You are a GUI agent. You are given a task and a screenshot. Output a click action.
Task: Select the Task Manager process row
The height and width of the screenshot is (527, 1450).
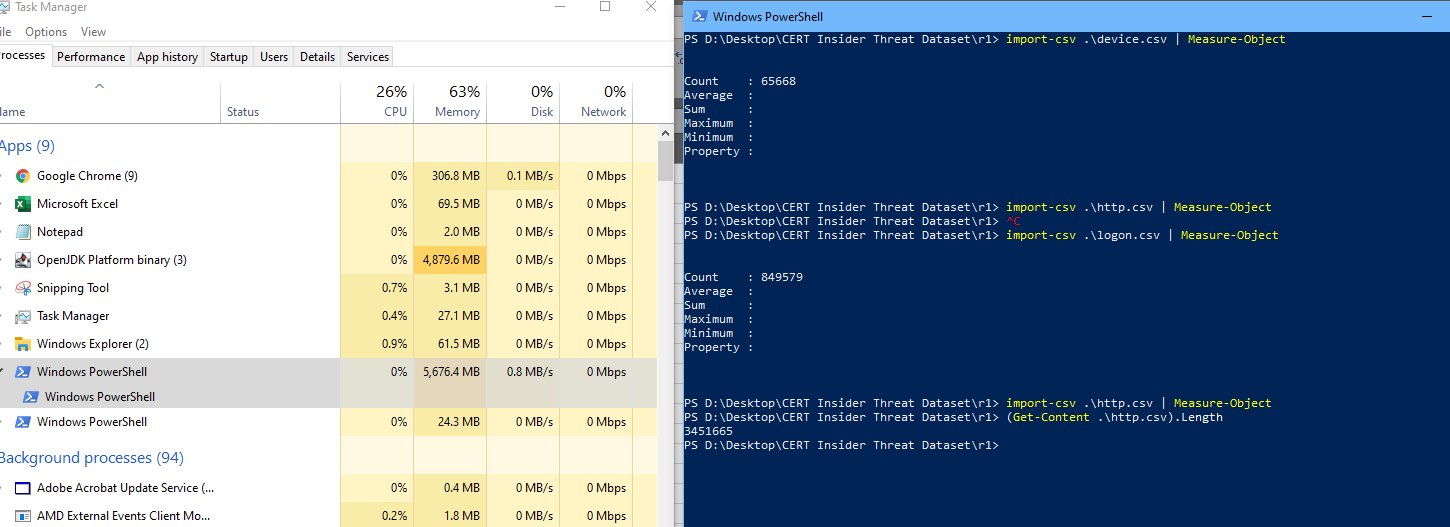pyautogui.click(x=329, y=316)
